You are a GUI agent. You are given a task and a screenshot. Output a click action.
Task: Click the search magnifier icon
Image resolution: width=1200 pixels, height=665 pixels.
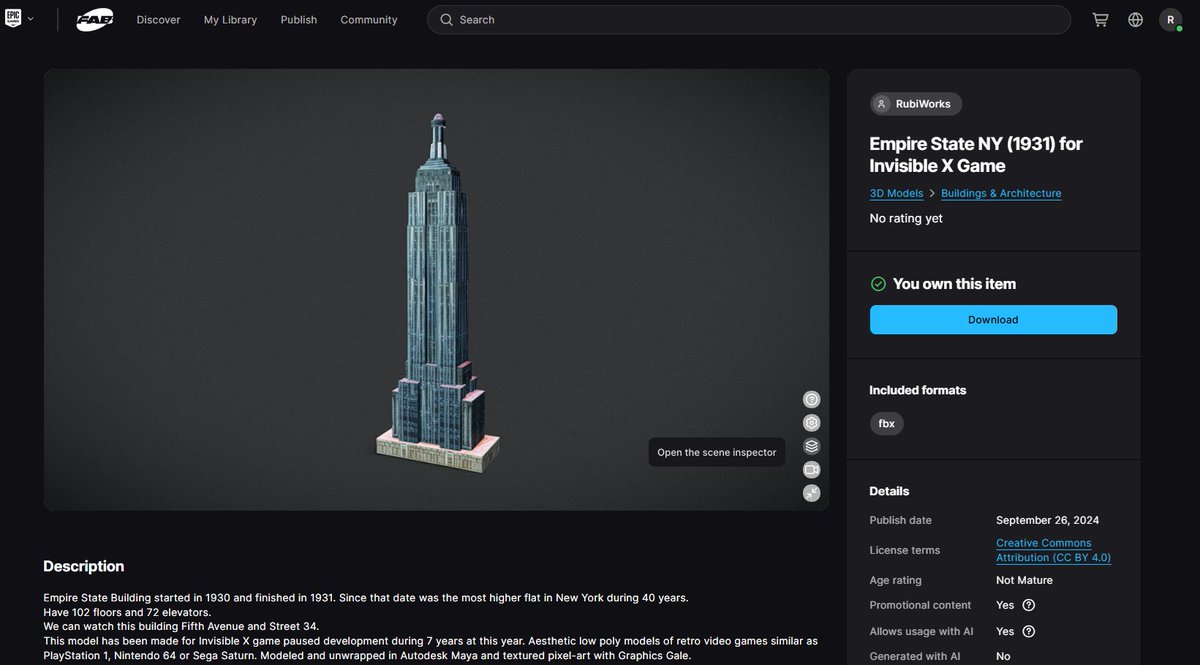click(x=447, y=20)
